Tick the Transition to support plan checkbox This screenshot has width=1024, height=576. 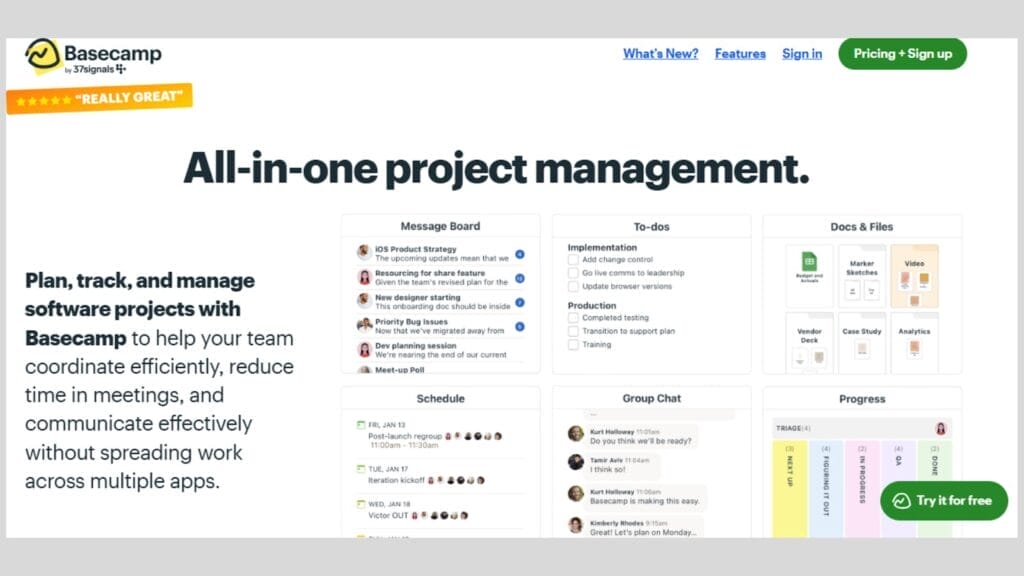pos(573,331)
